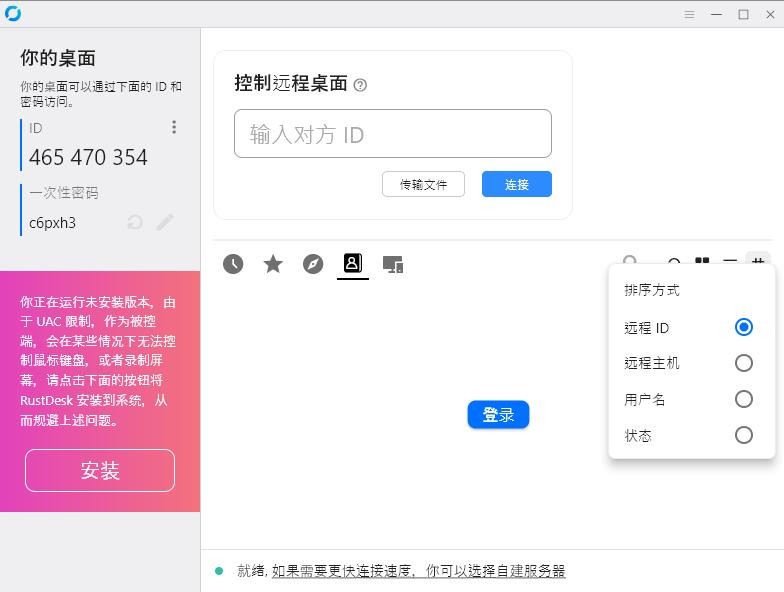Click the one-time password c6pxh3

point(52,222)
